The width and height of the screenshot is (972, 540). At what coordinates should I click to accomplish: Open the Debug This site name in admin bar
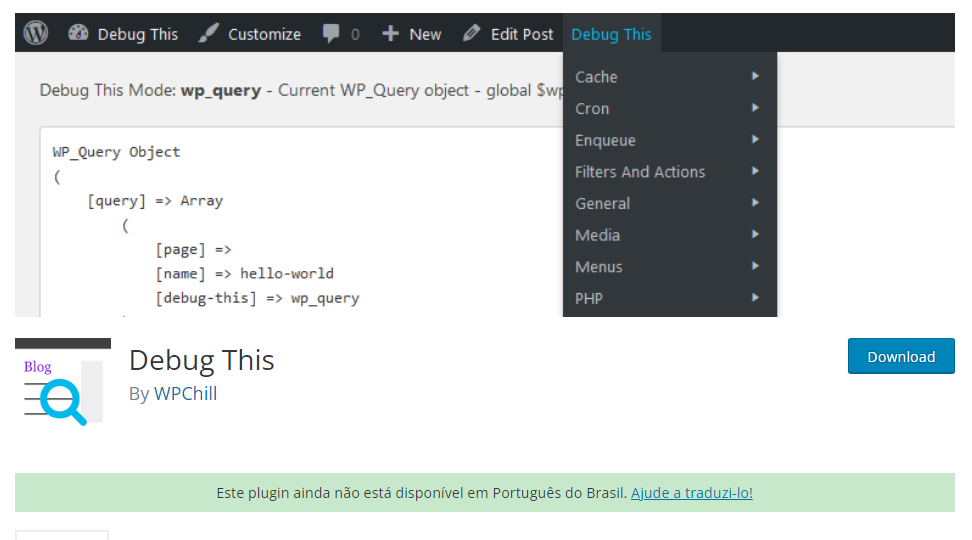(138, 34)
